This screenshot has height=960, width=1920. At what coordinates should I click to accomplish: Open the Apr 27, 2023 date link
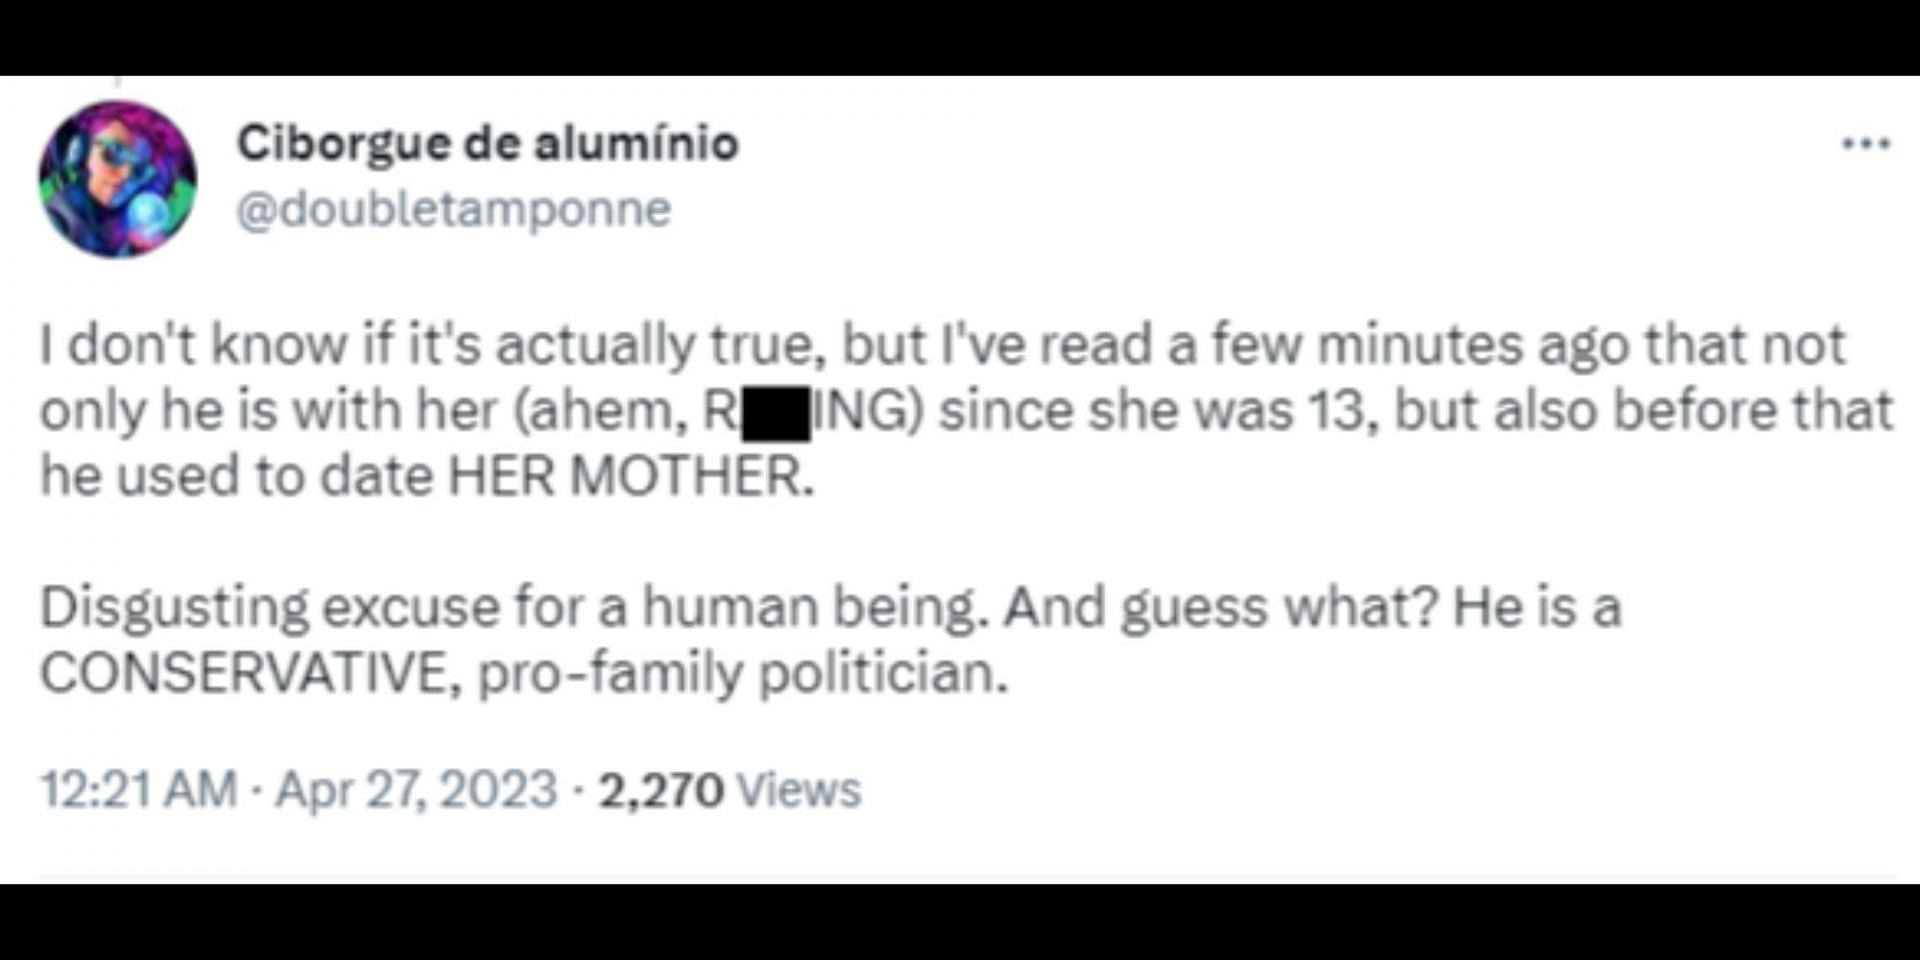[x=416, y=789]
